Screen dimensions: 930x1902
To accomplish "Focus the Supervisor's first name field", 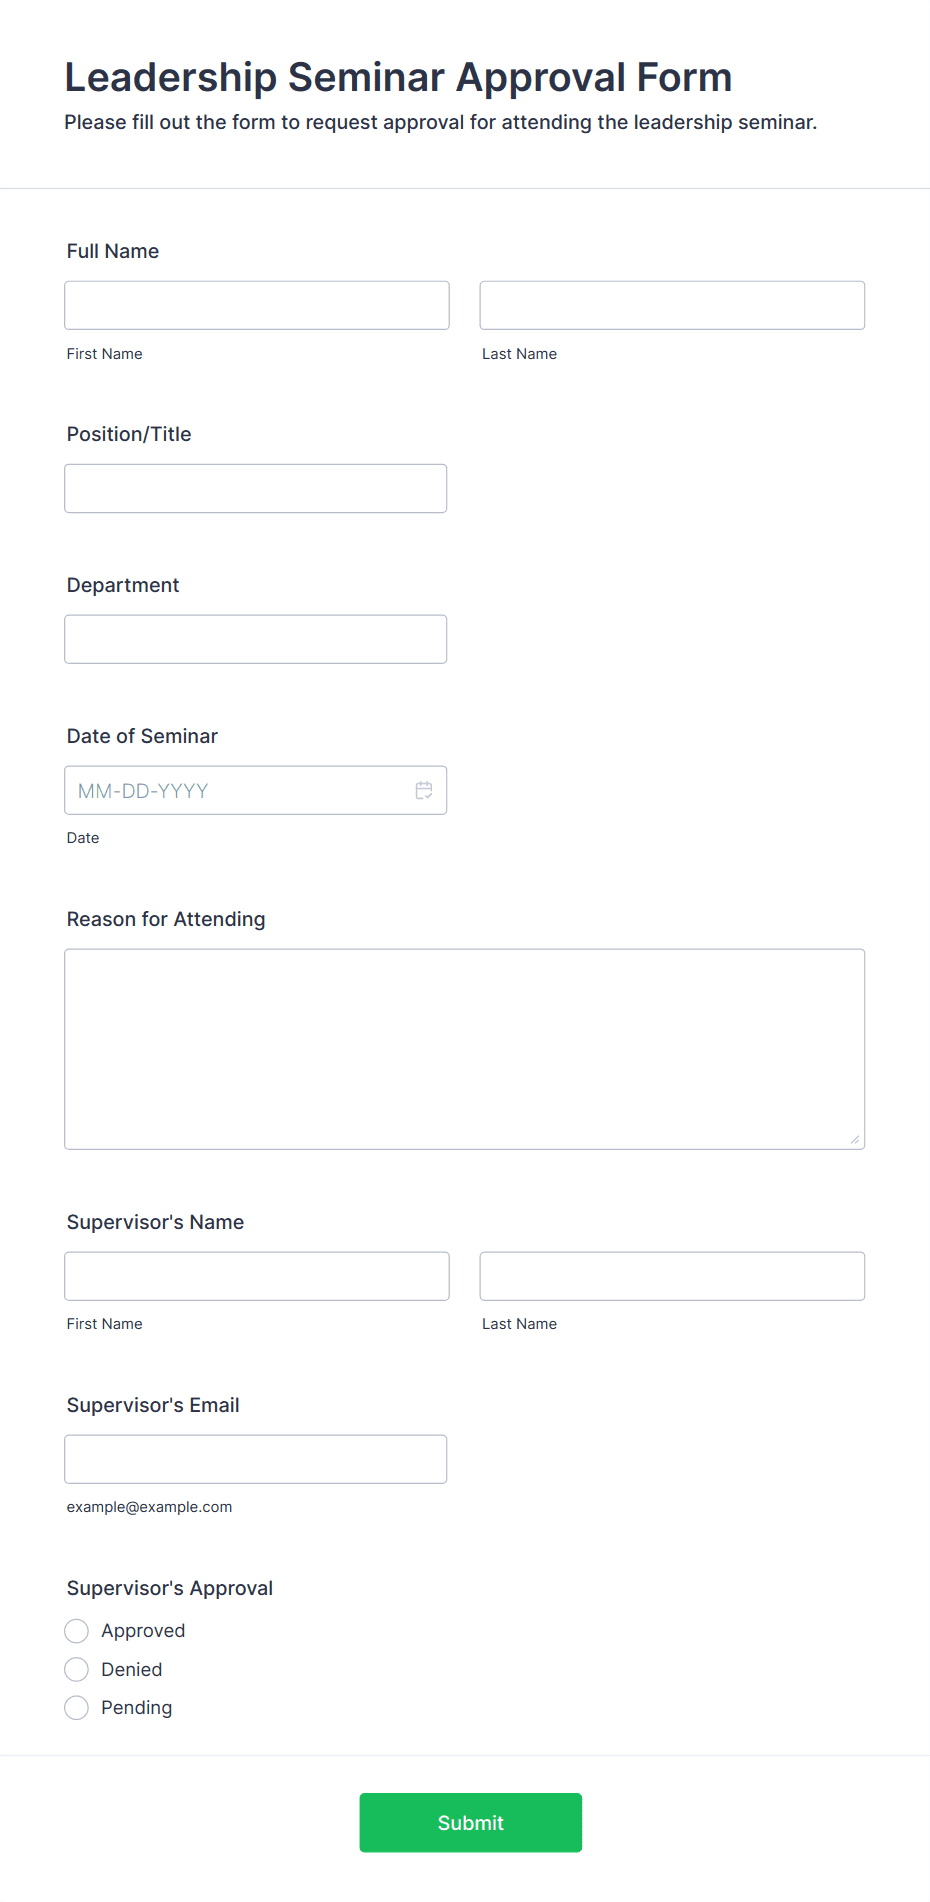I will (257, 1276).
